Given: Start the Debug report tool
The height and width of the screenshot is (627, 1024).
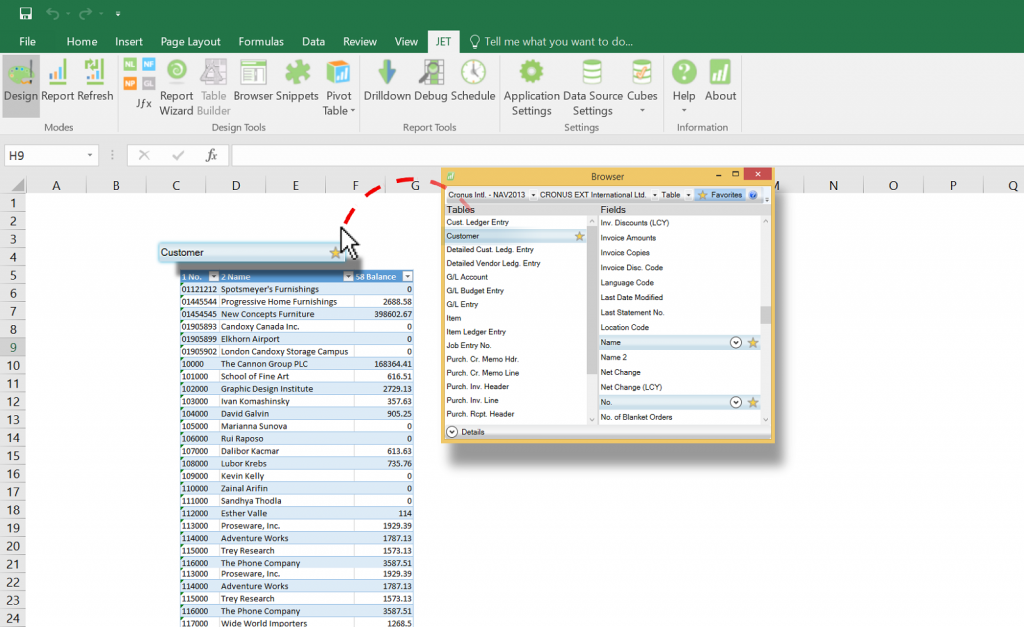Looking at the screenshot, I should pos(431,82).
